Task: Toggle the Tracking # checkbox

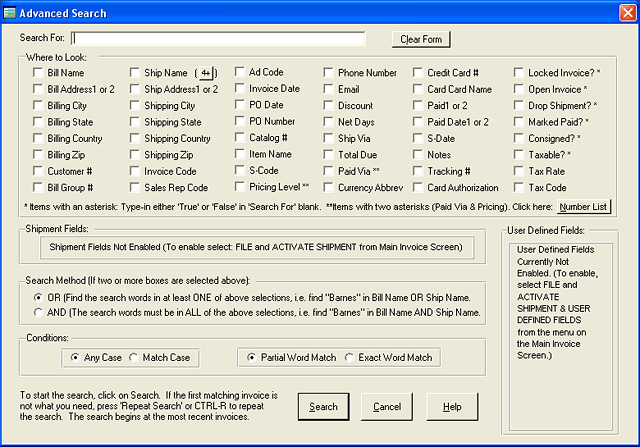Action: pos(418,171)
